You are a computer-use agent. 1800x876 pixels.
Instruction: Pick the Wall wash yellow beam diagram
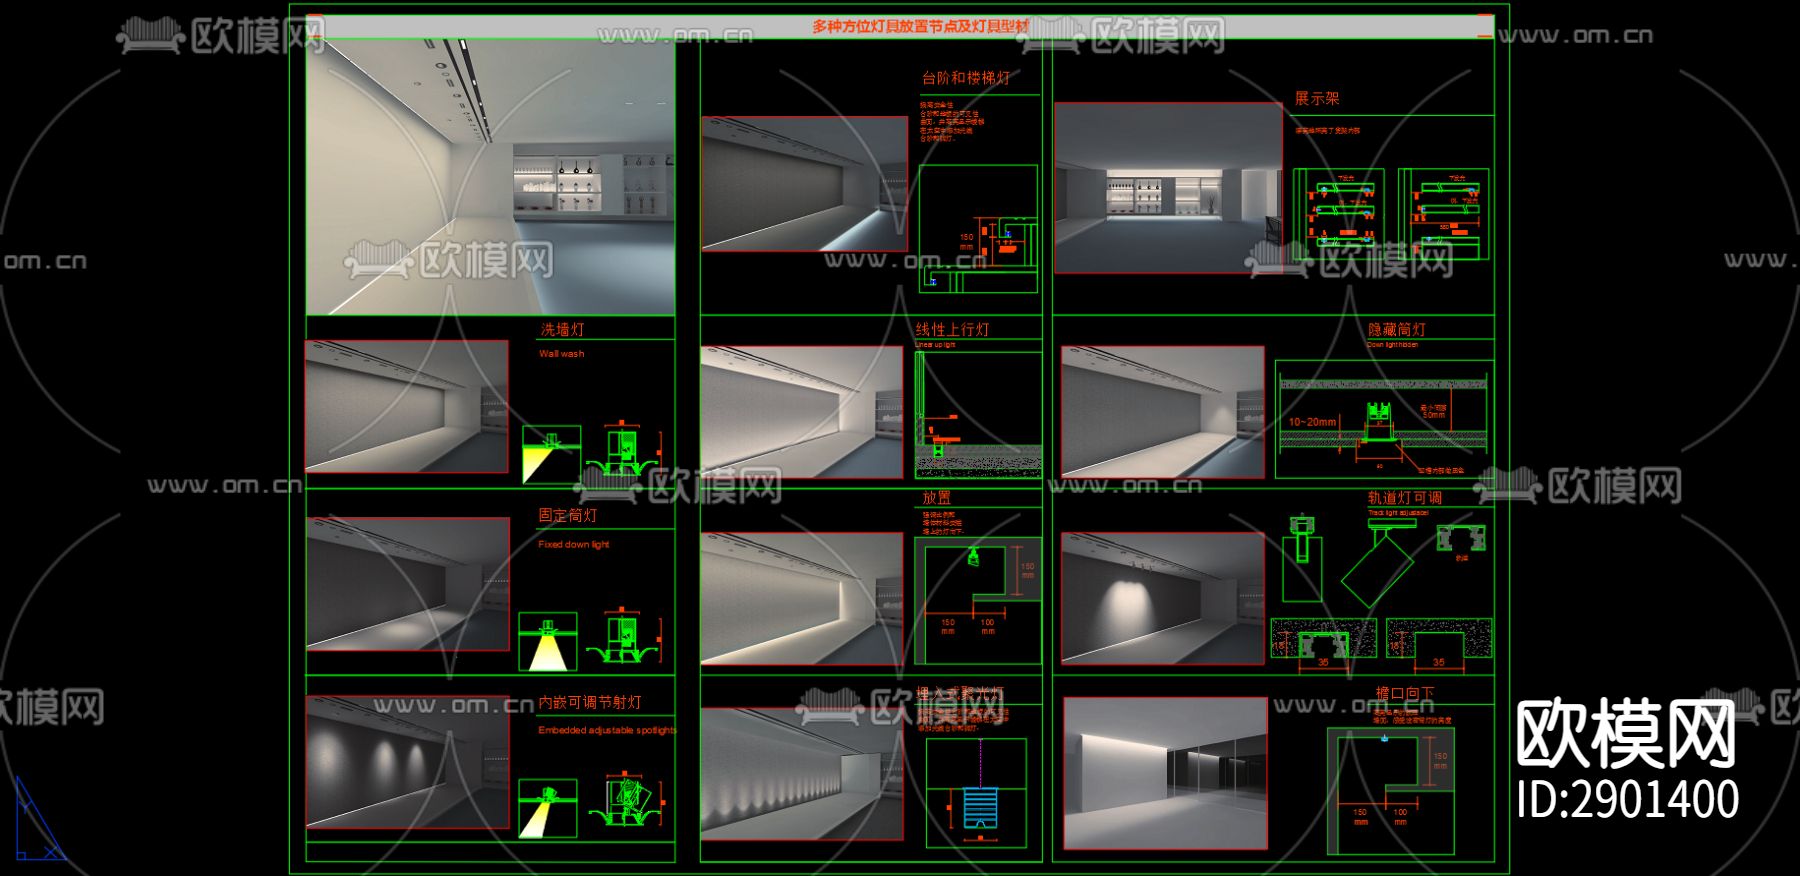[x=551, y=455]
